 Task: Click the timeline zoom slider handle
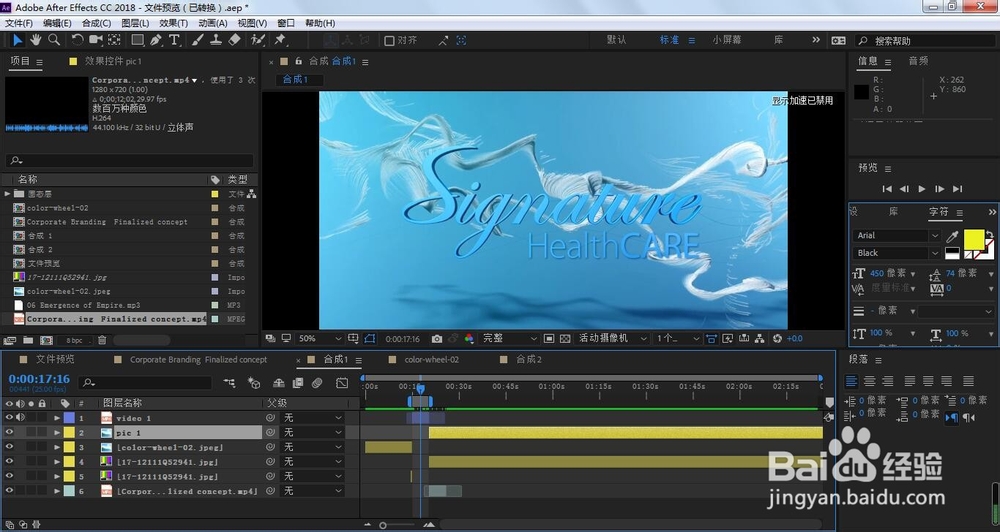tap(383, 526)
